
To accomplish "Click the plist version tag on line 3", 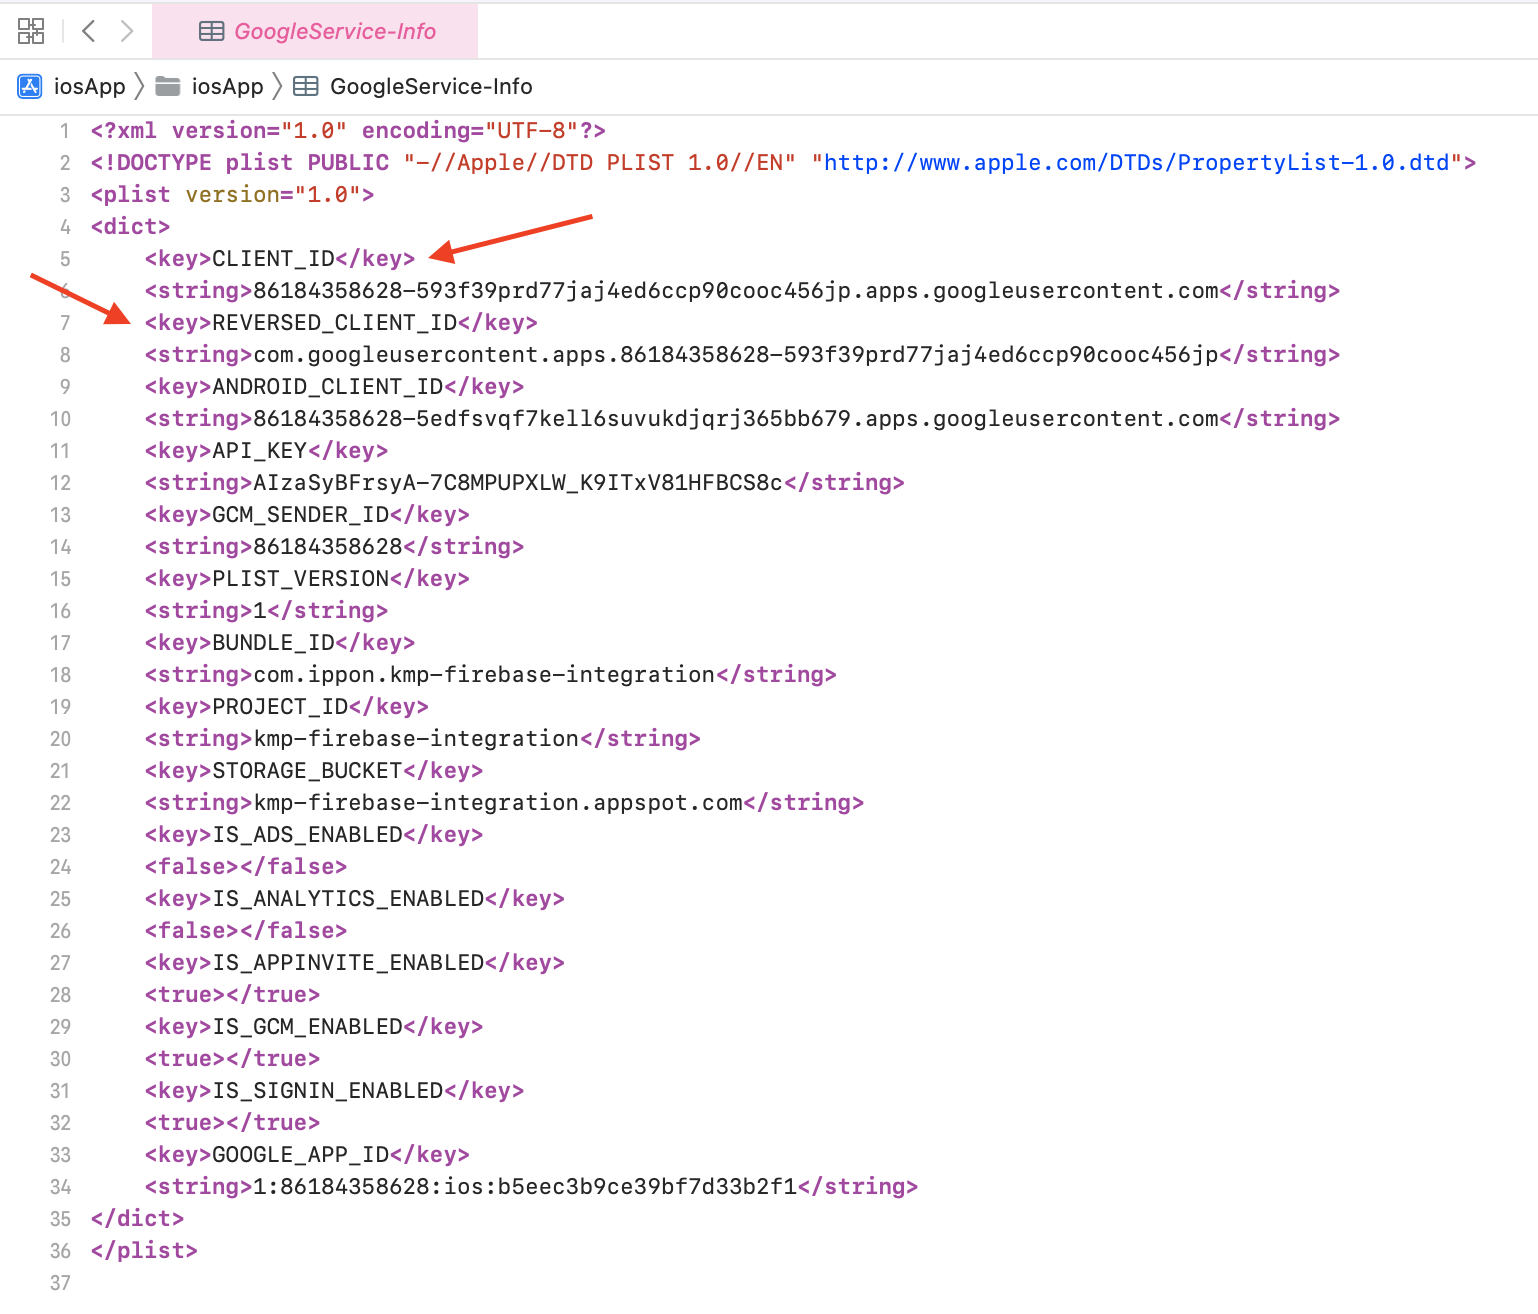I will 232,194.
